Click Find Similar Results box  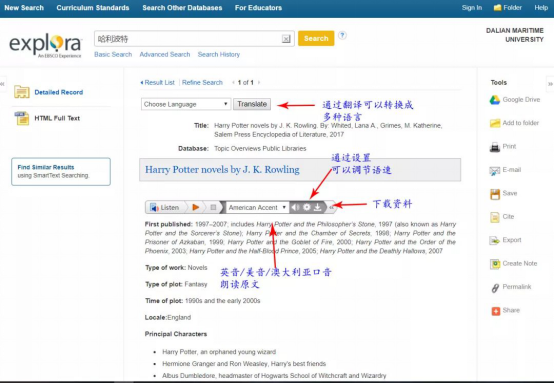pyautogui.click(x=61, y=172)
